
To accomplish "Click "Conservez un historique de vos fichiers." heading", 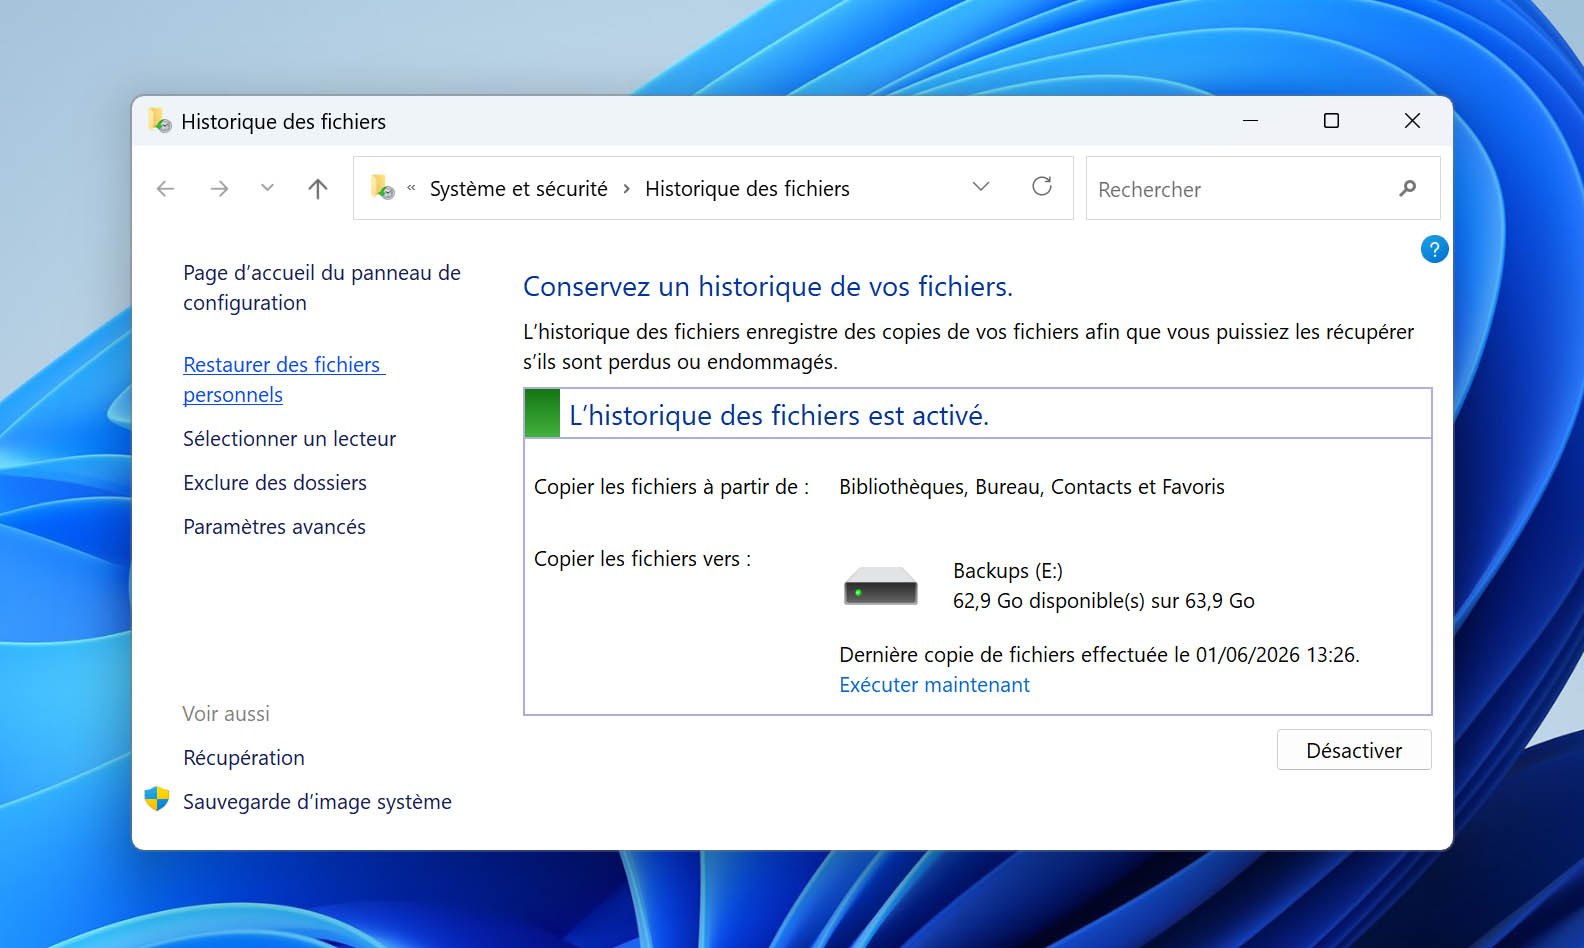I will (x=768, y=287).
